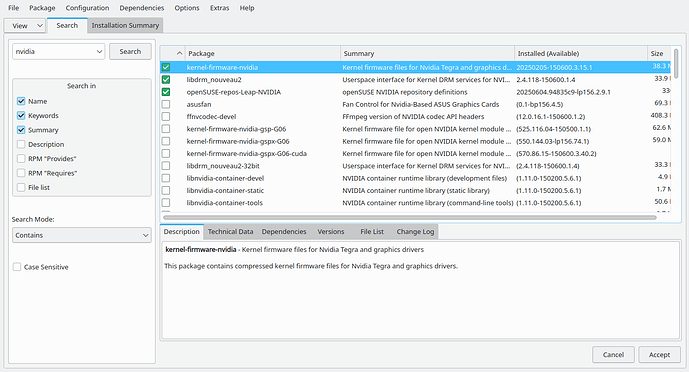Show the Change Log tab

[x=415, y=231]
